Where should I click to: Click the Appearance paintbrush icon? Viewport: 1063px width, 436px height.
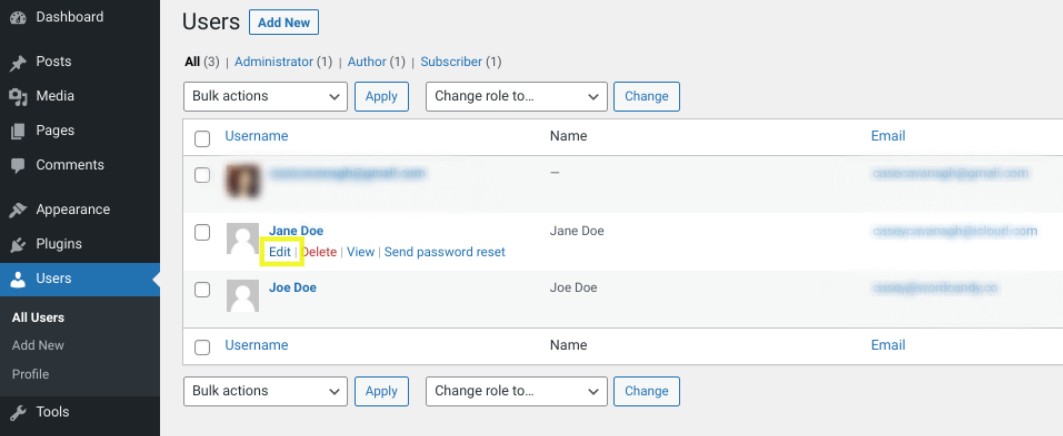[x=18, y=210]
